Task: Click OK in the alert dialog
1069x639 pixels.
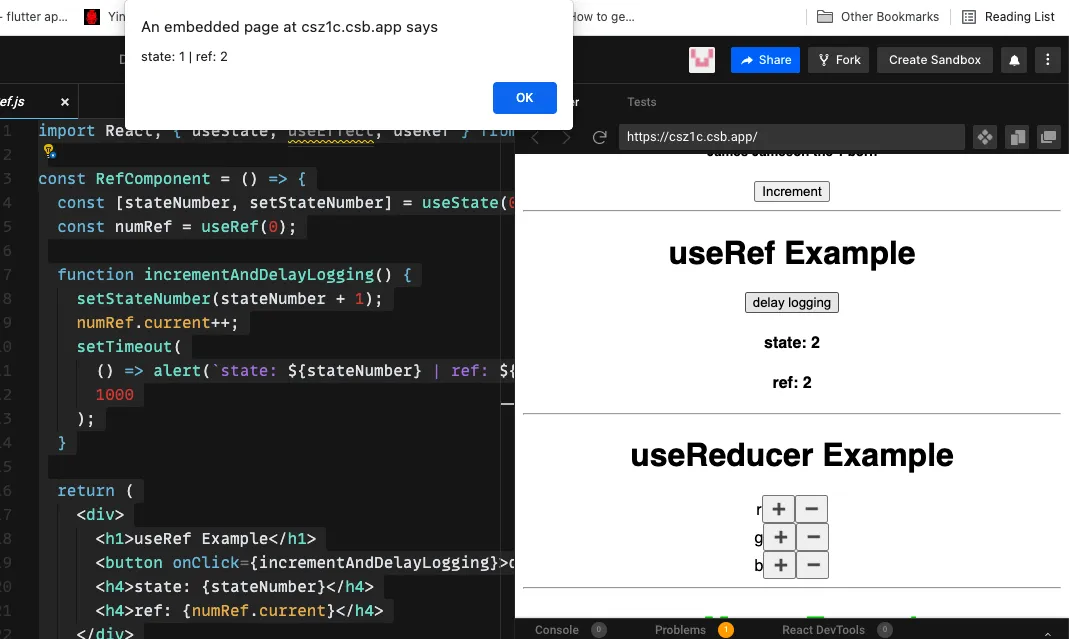Action: pyautogui.click(x=524, y=98)
